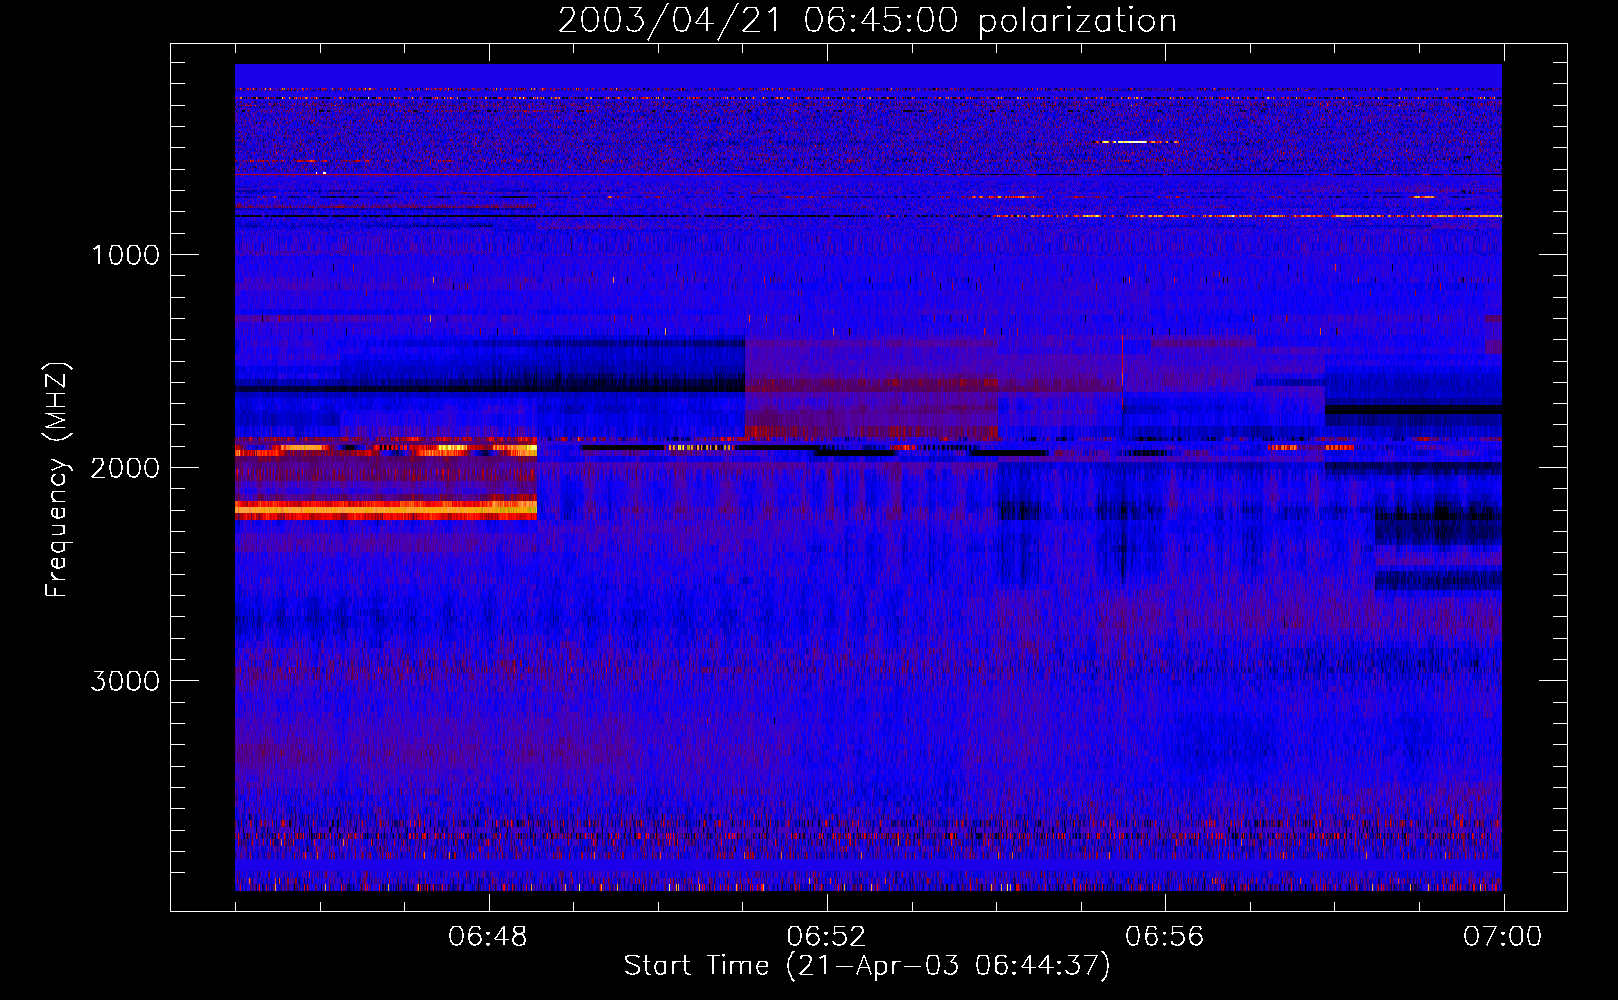Click the "Frequency (MHZ)" axis label

pos(57,480)
